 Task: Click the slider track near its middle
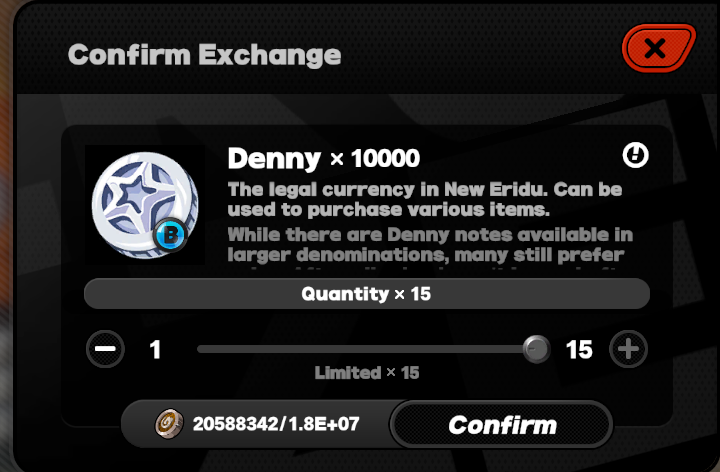[x=367, y=349]
